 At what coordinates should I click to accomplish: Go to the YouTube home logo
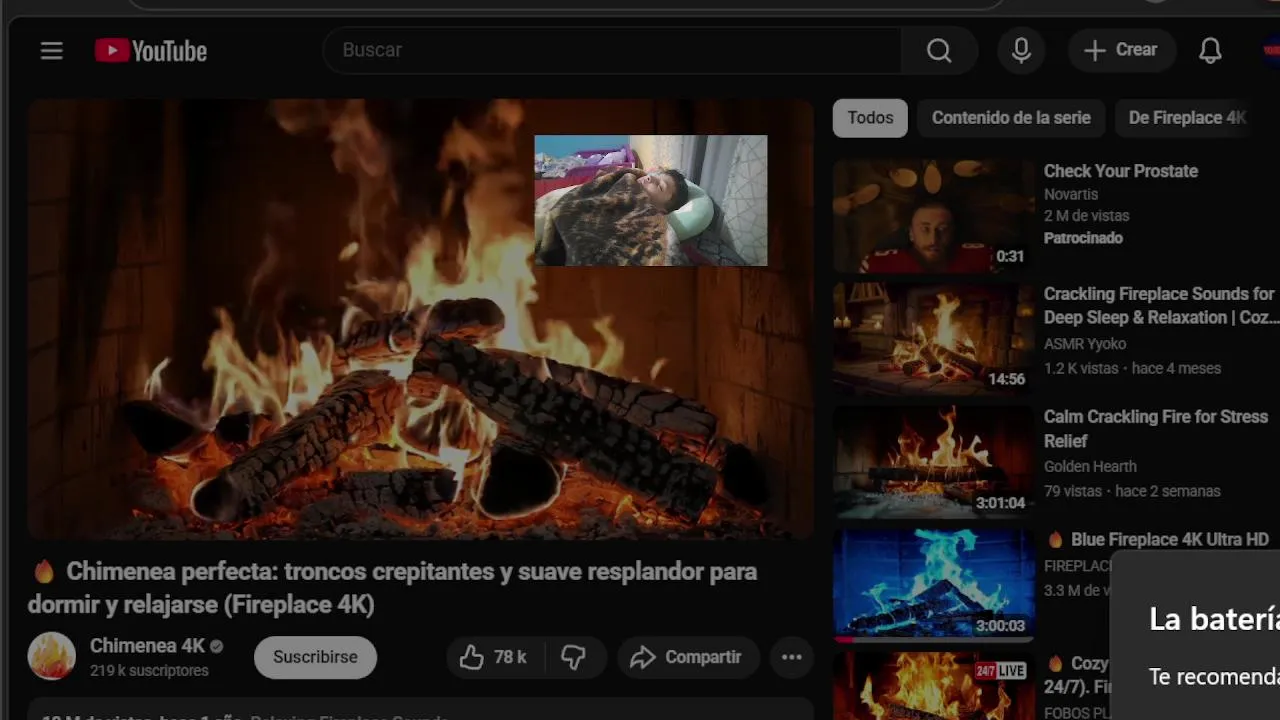tap(151, 50)
